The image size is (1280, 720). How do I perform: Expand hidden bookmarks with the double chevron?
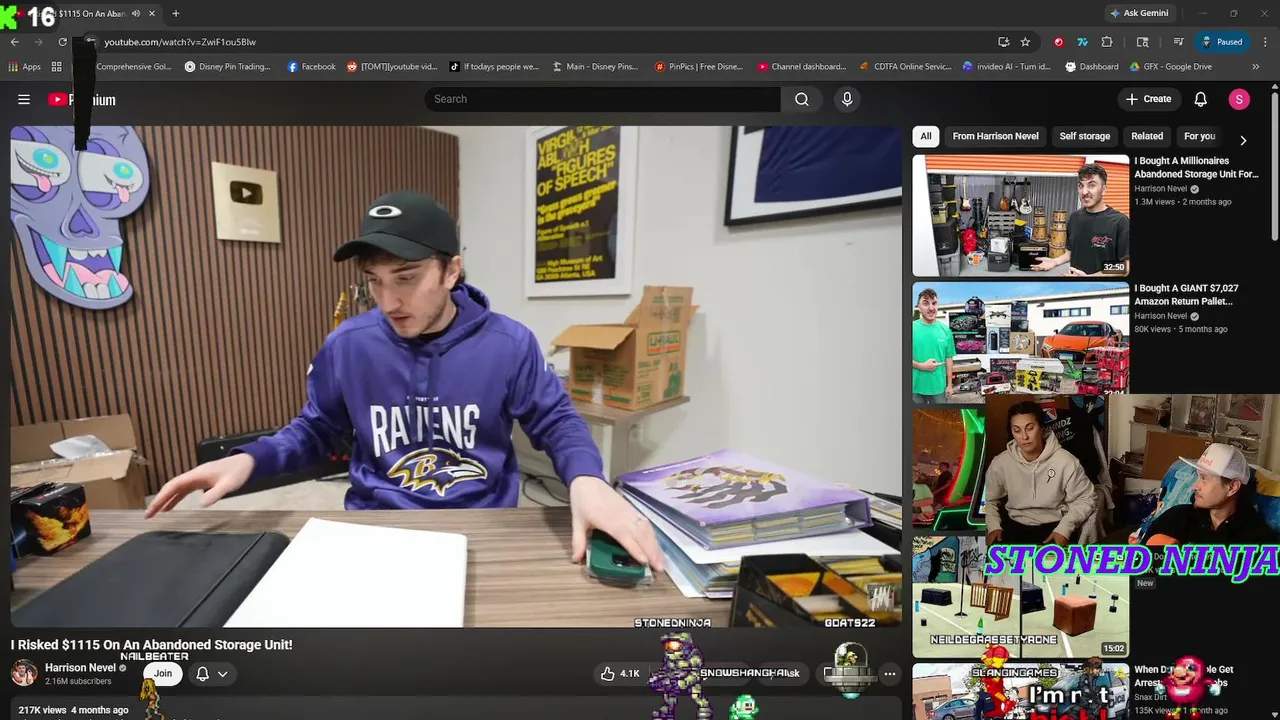coord(1256,67)
